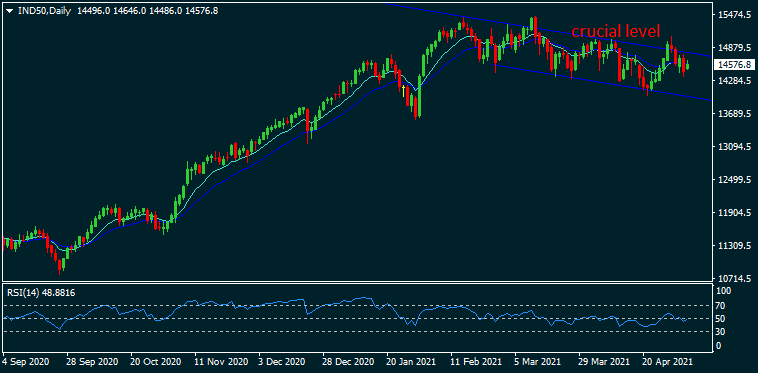Click the 13689.5 price axis label
The image size is (758, 373).
click(x=734, y=114)
